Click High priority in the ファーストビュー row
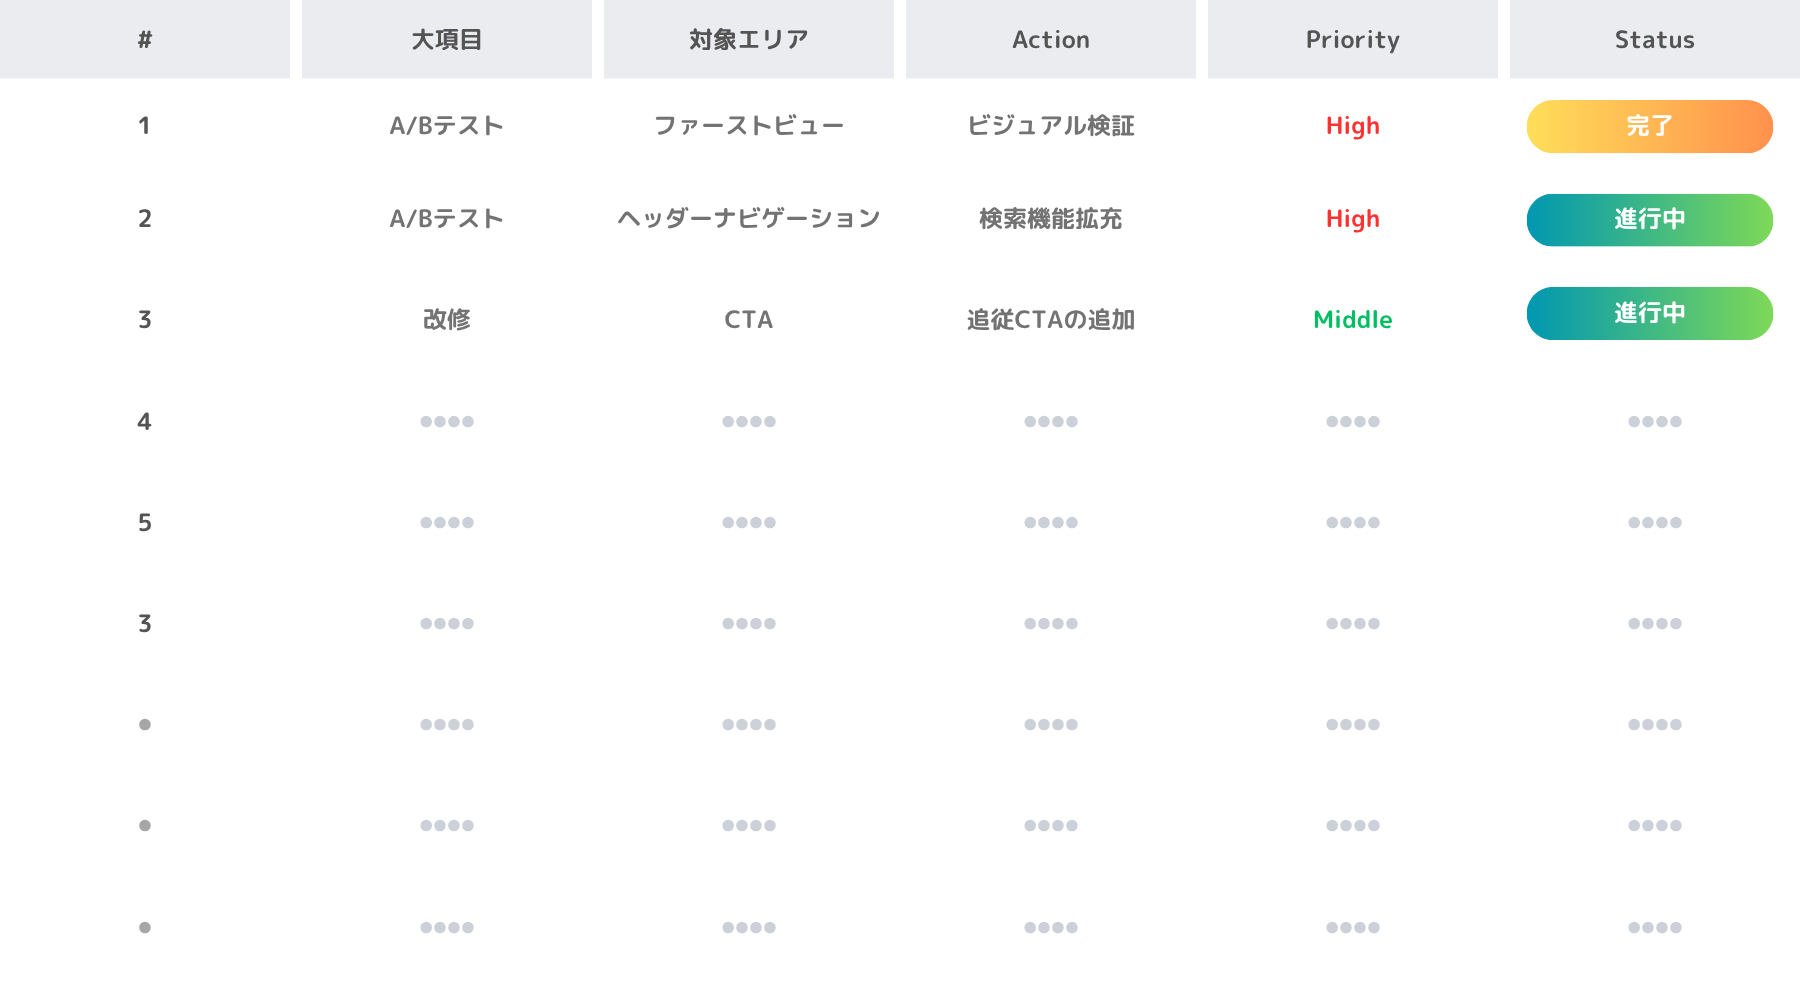1800x1000 pixels. (x=1353, y=126)
